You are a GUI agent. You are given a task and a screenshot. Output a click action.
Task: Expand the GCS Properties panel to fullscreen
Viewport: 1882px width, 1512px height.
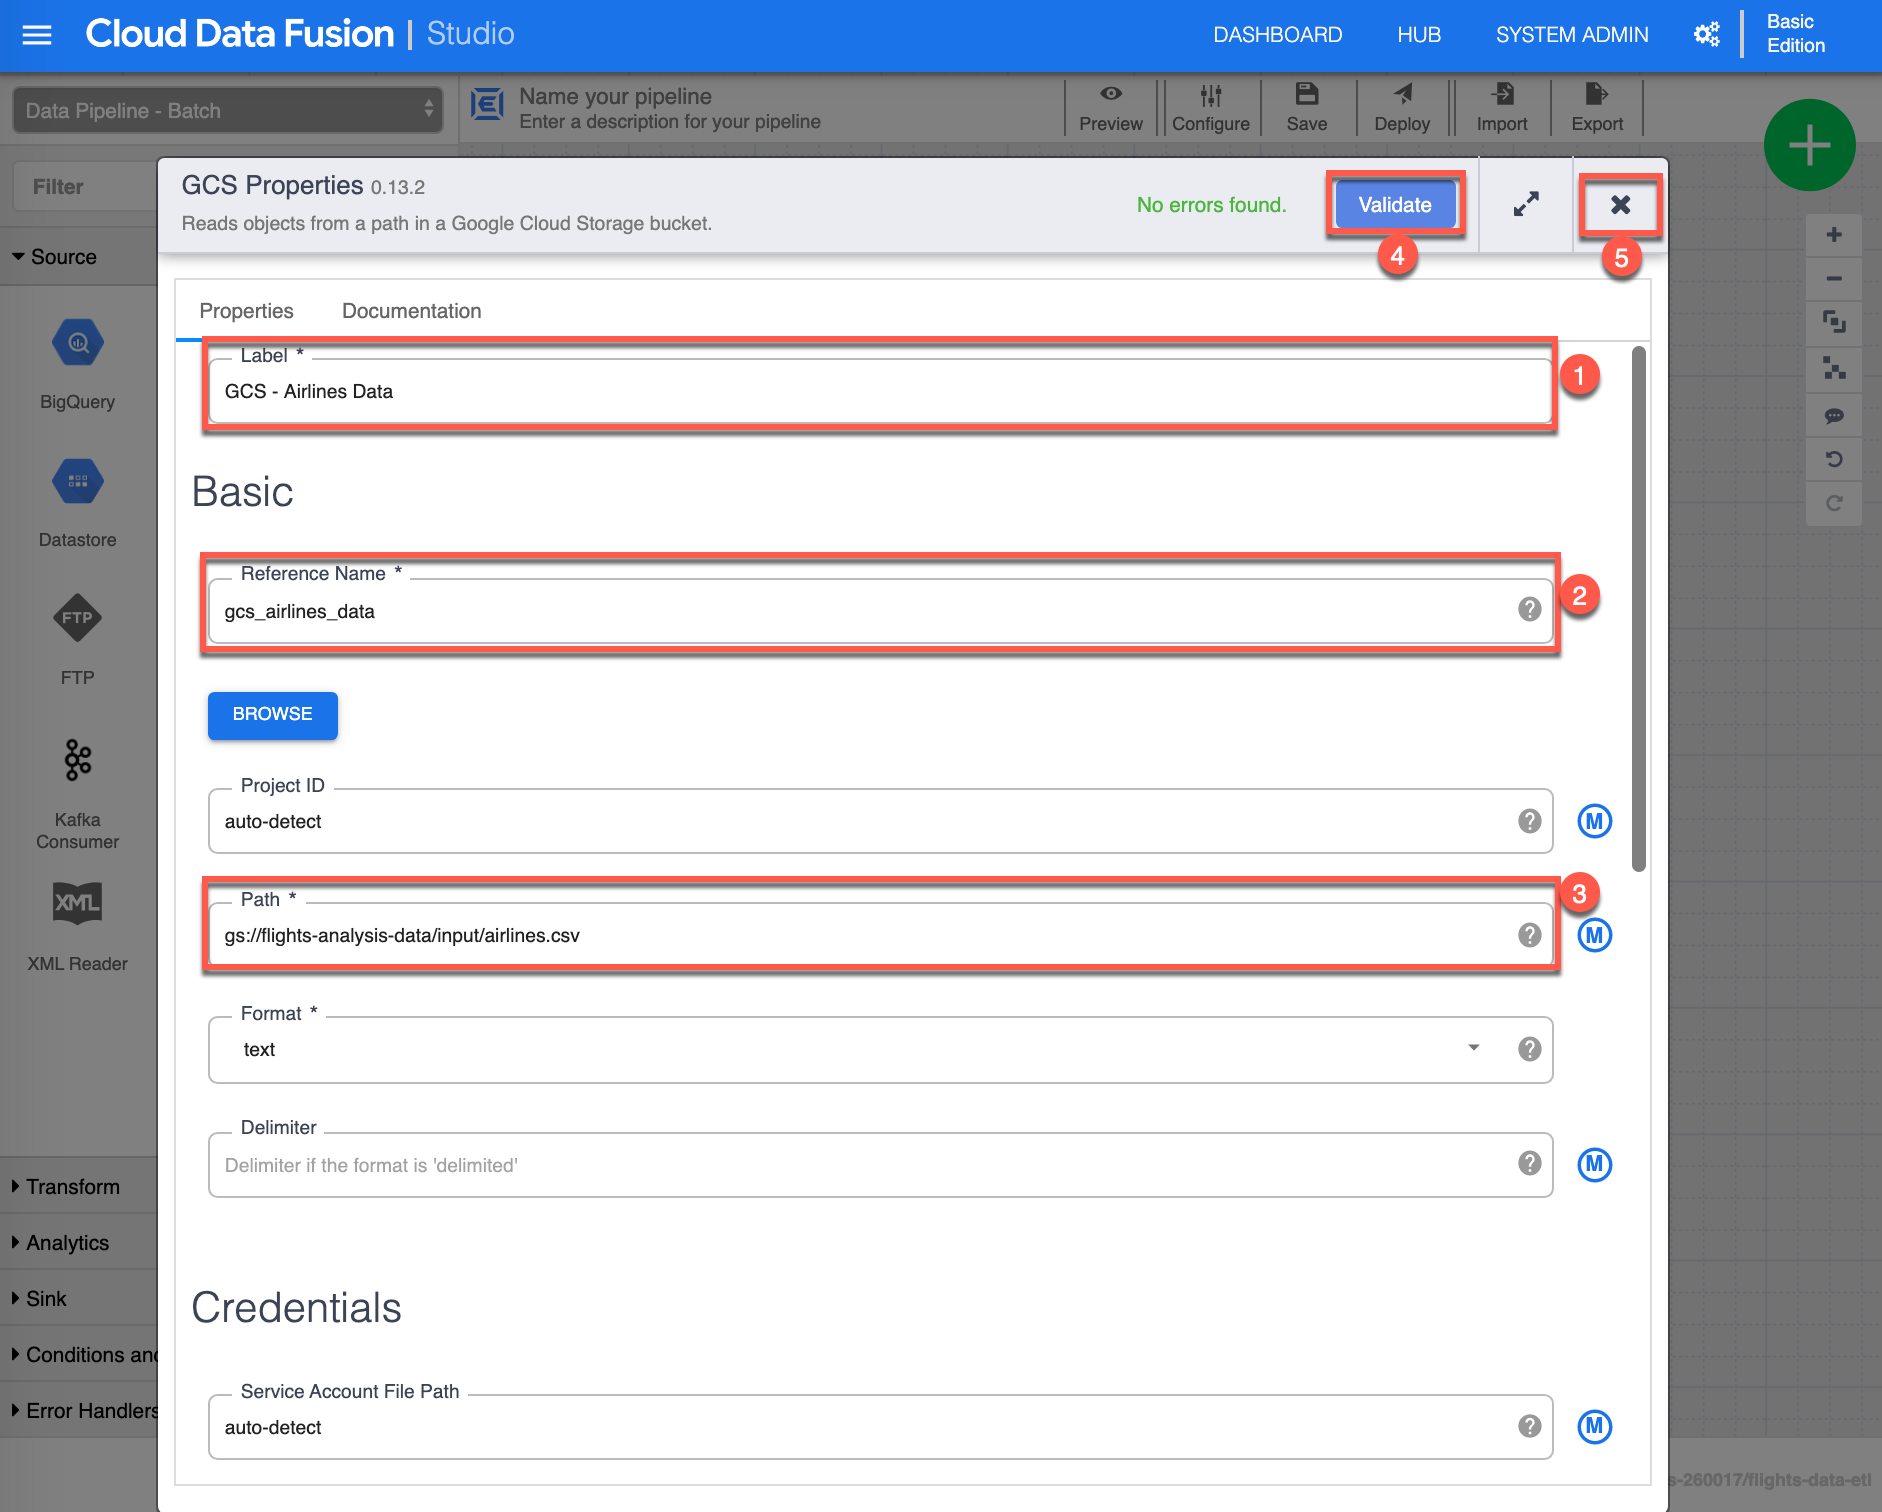(x=1525, y=205)
